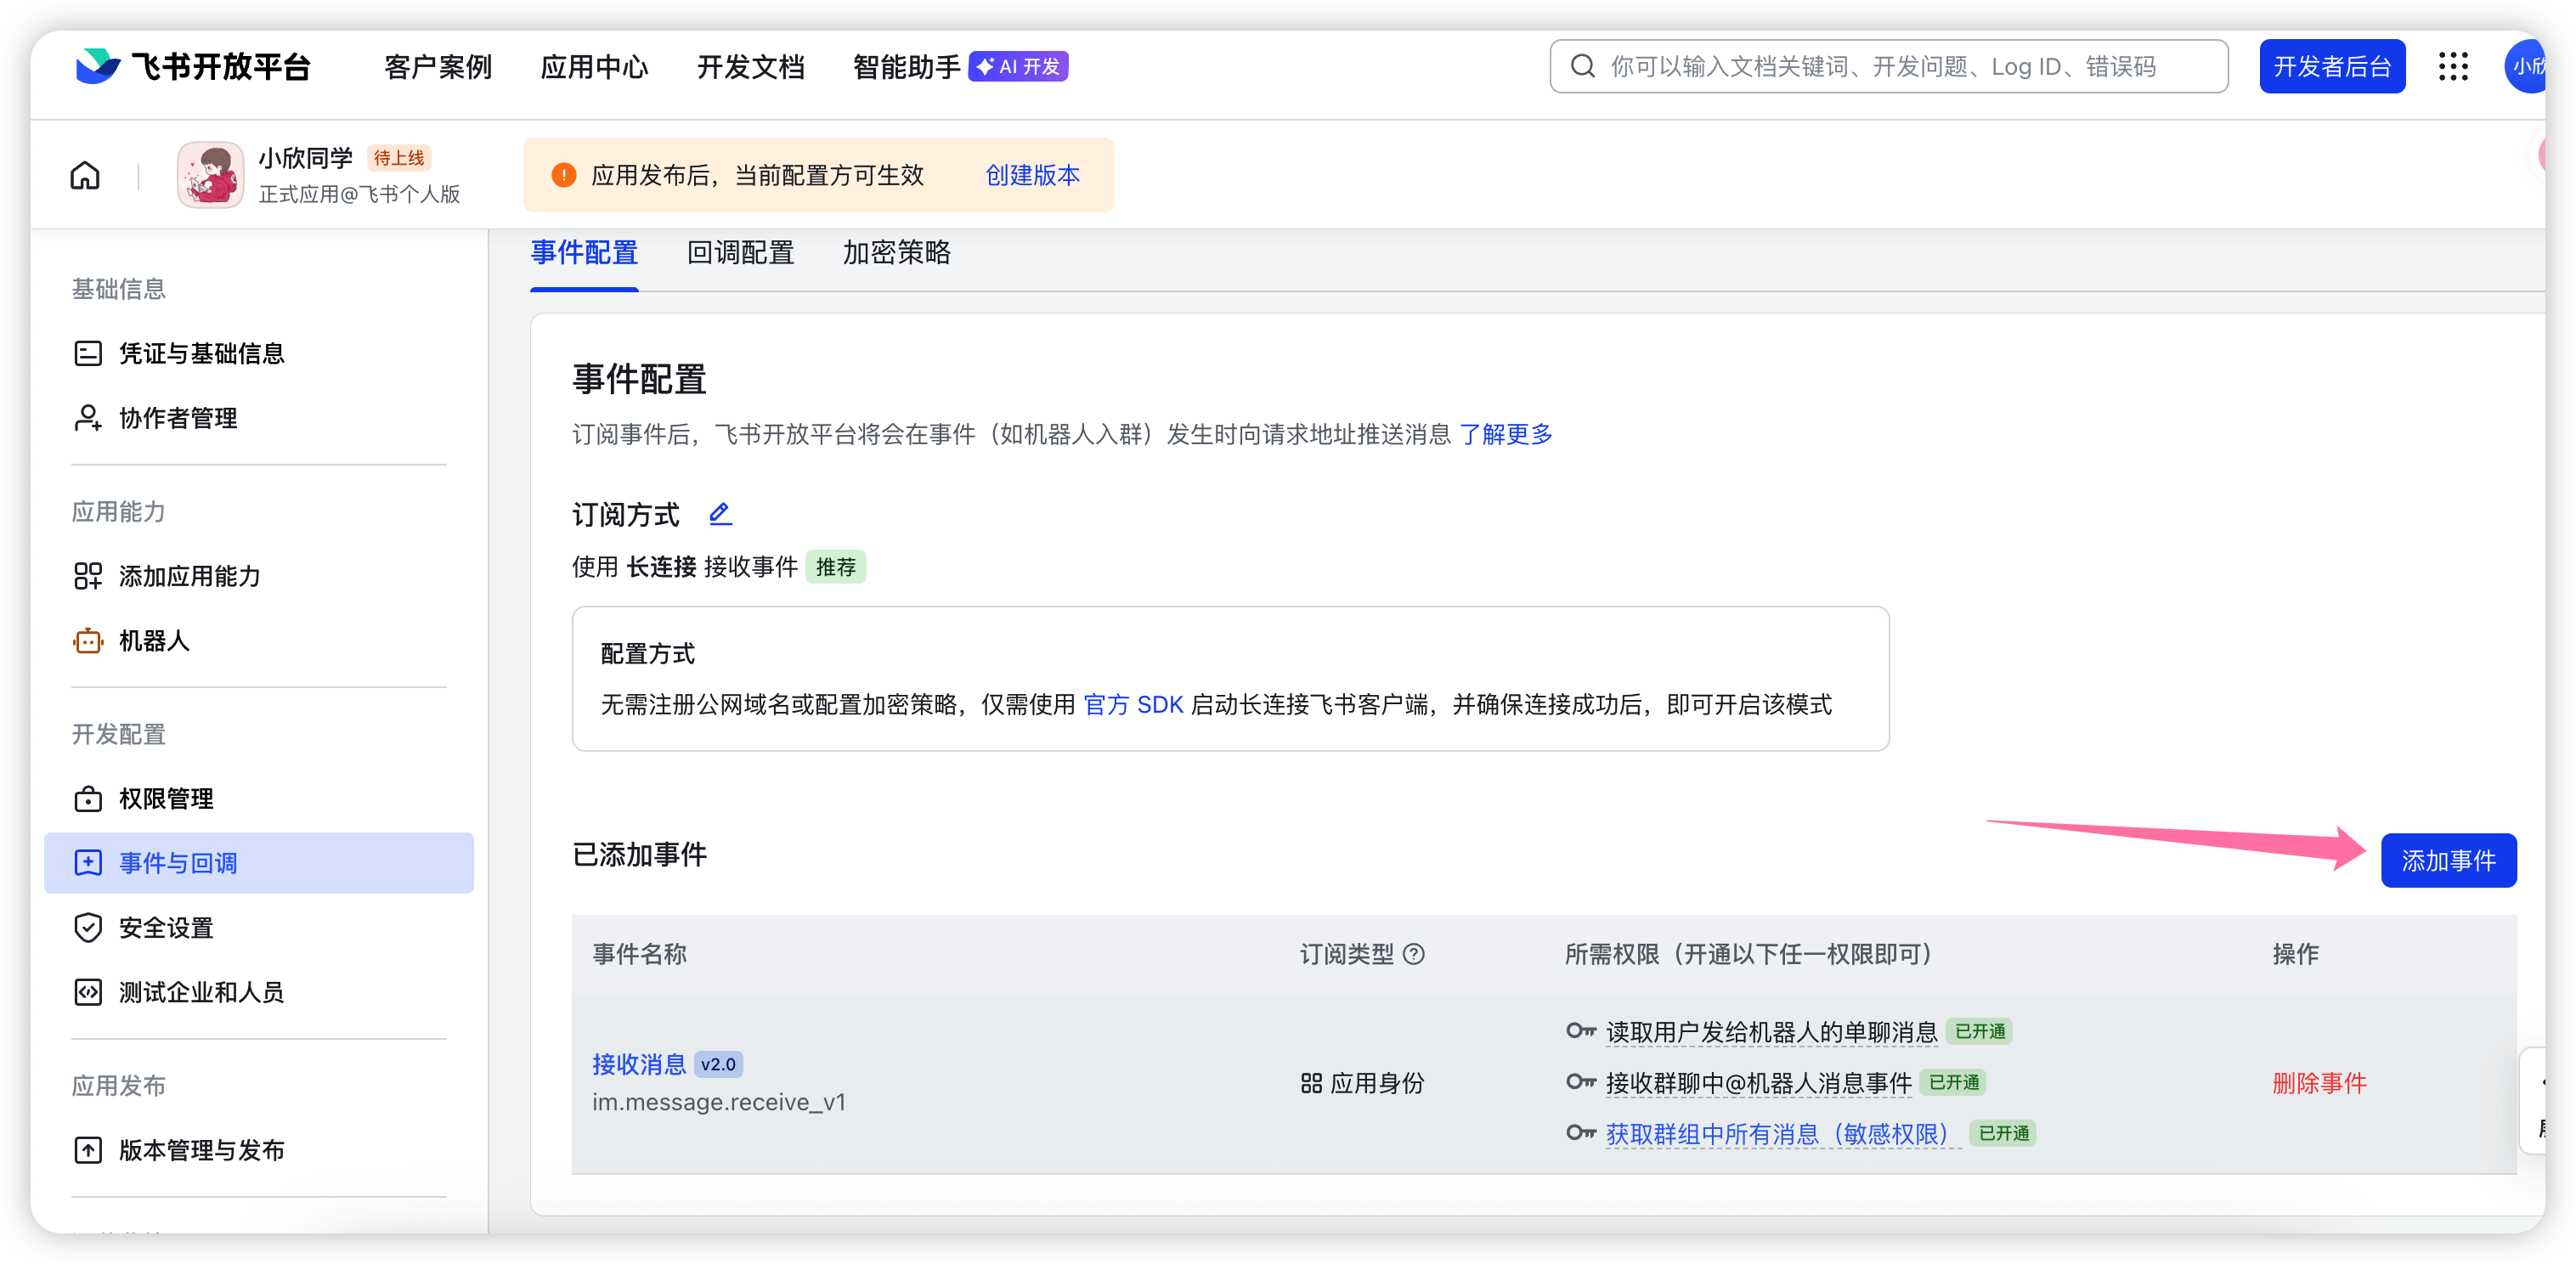Switch to the 回调配置 tab
2576x1264 pixels.
[740, 253]
